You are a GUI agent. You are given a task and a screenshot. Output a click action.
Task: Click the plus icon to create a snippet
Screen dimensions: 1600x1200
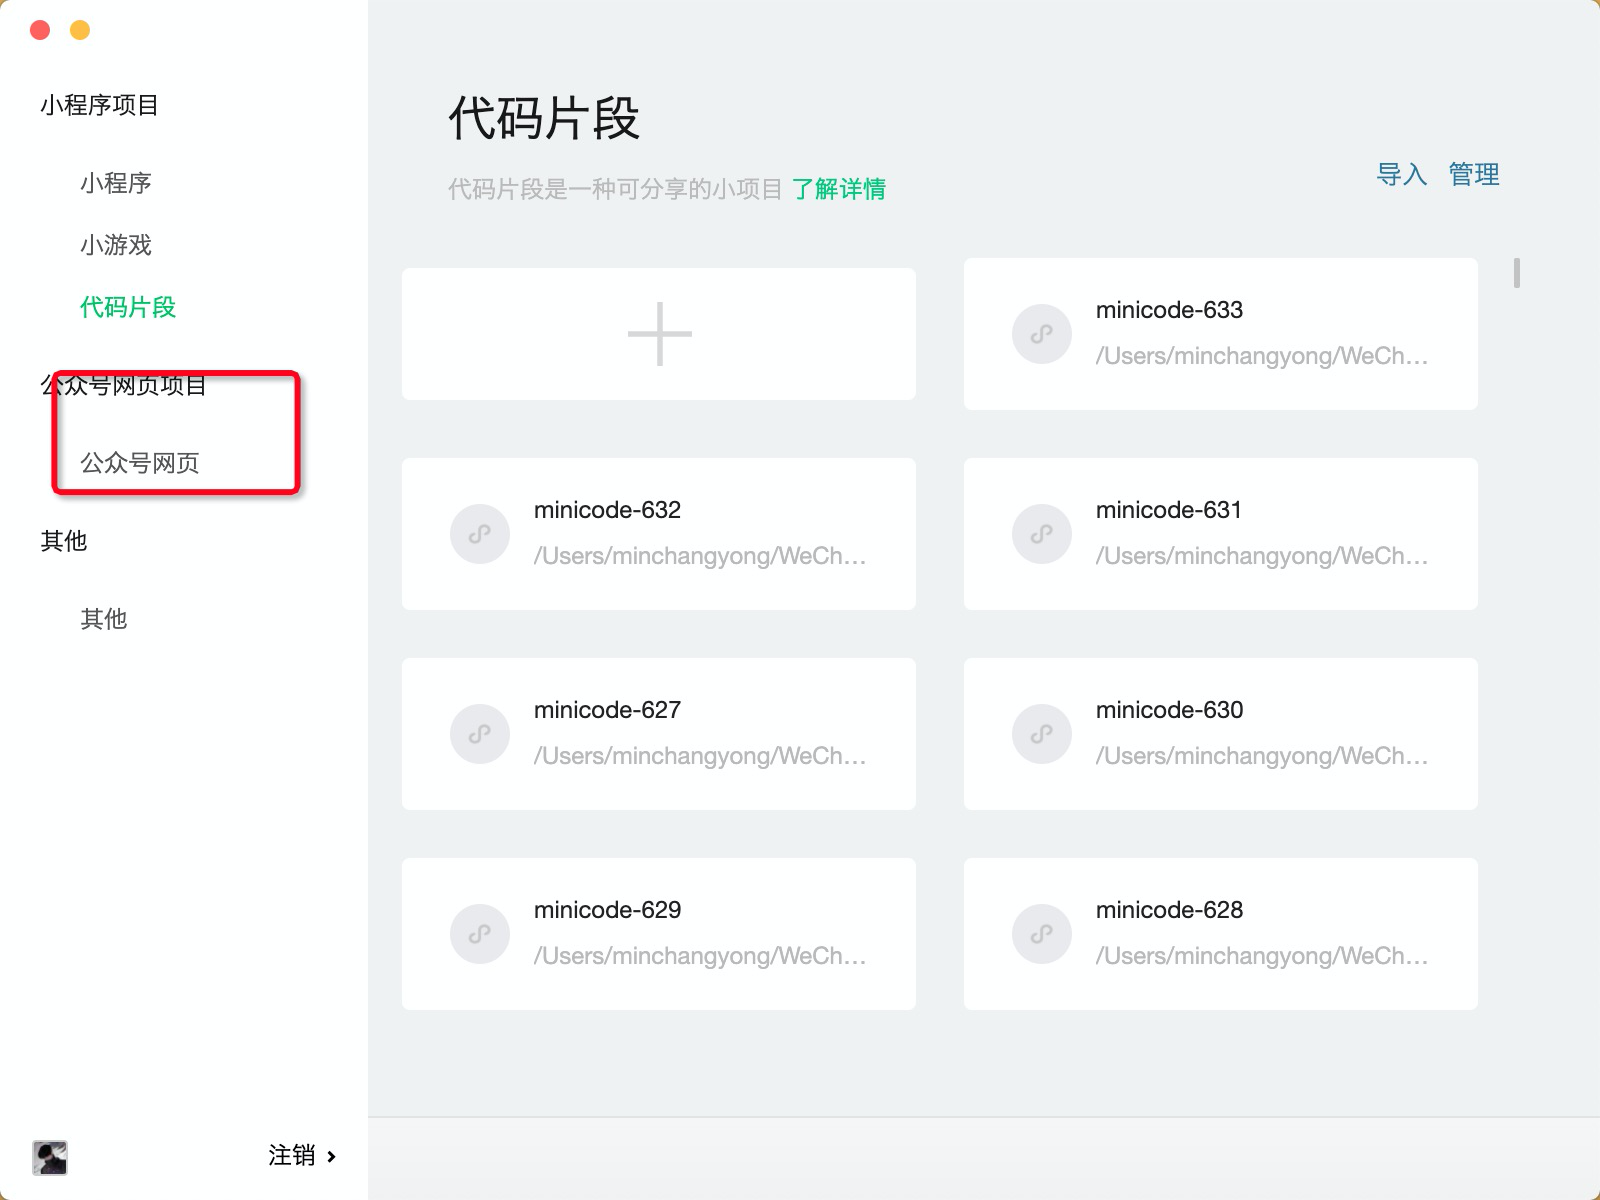coord(660,334)
